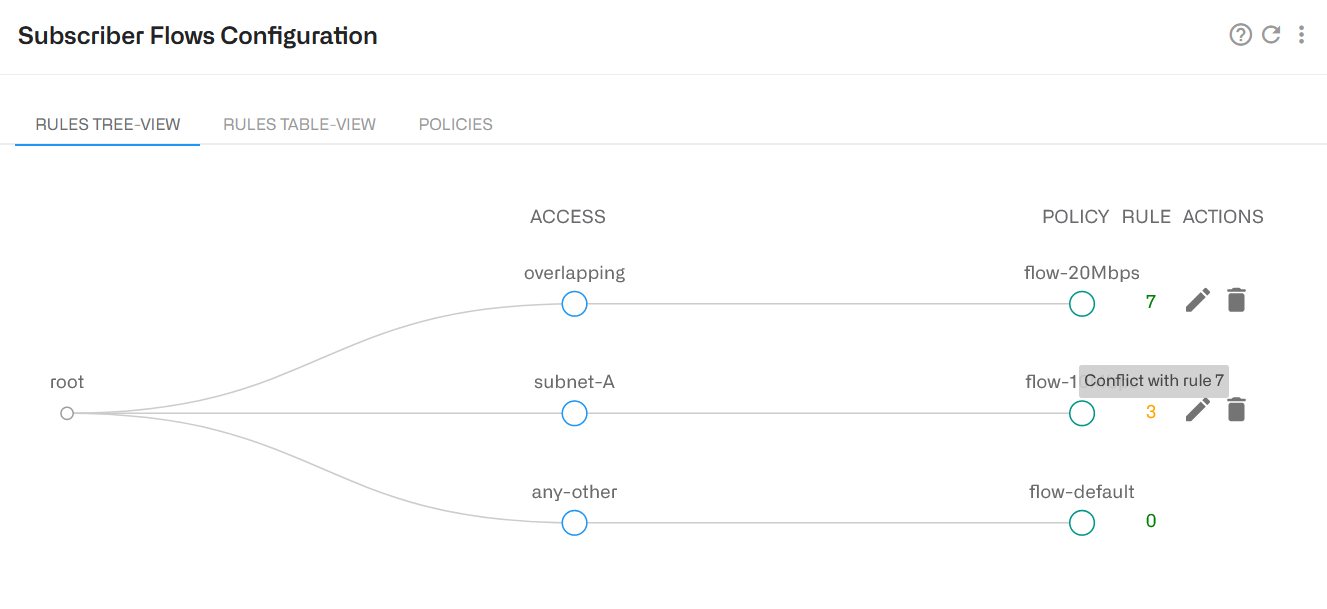
Task: Click rule number 3 in orange
Action: [1151, 410]
